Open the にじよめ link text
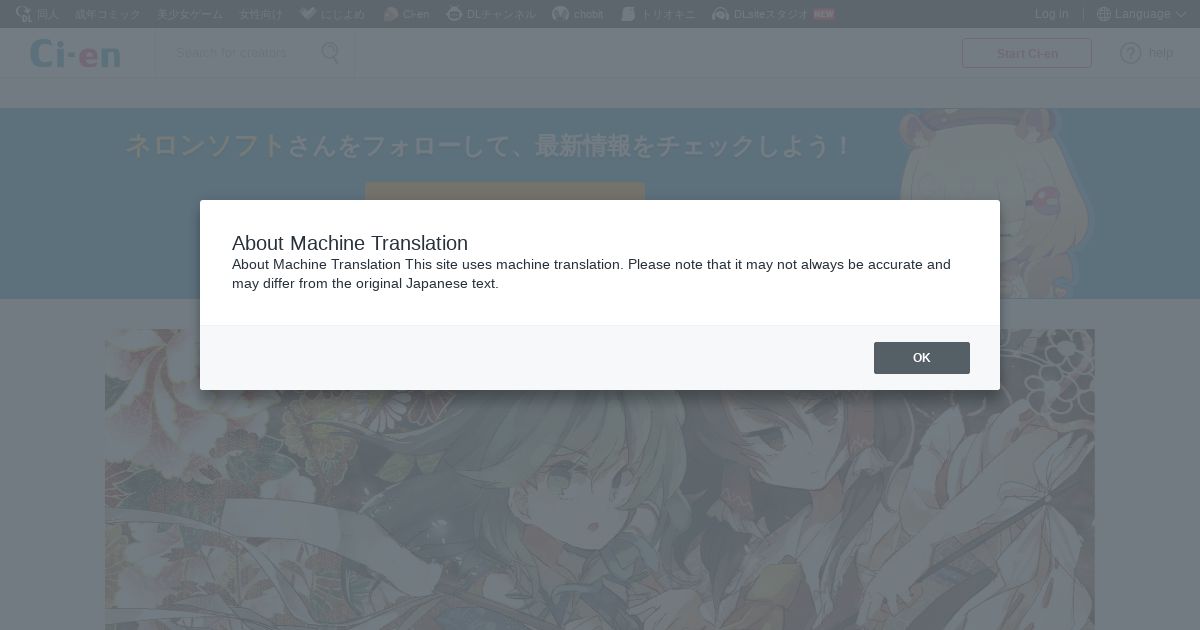Image resolution: width=1200 pixels, height=630 pixels. [x=343, y=14]
